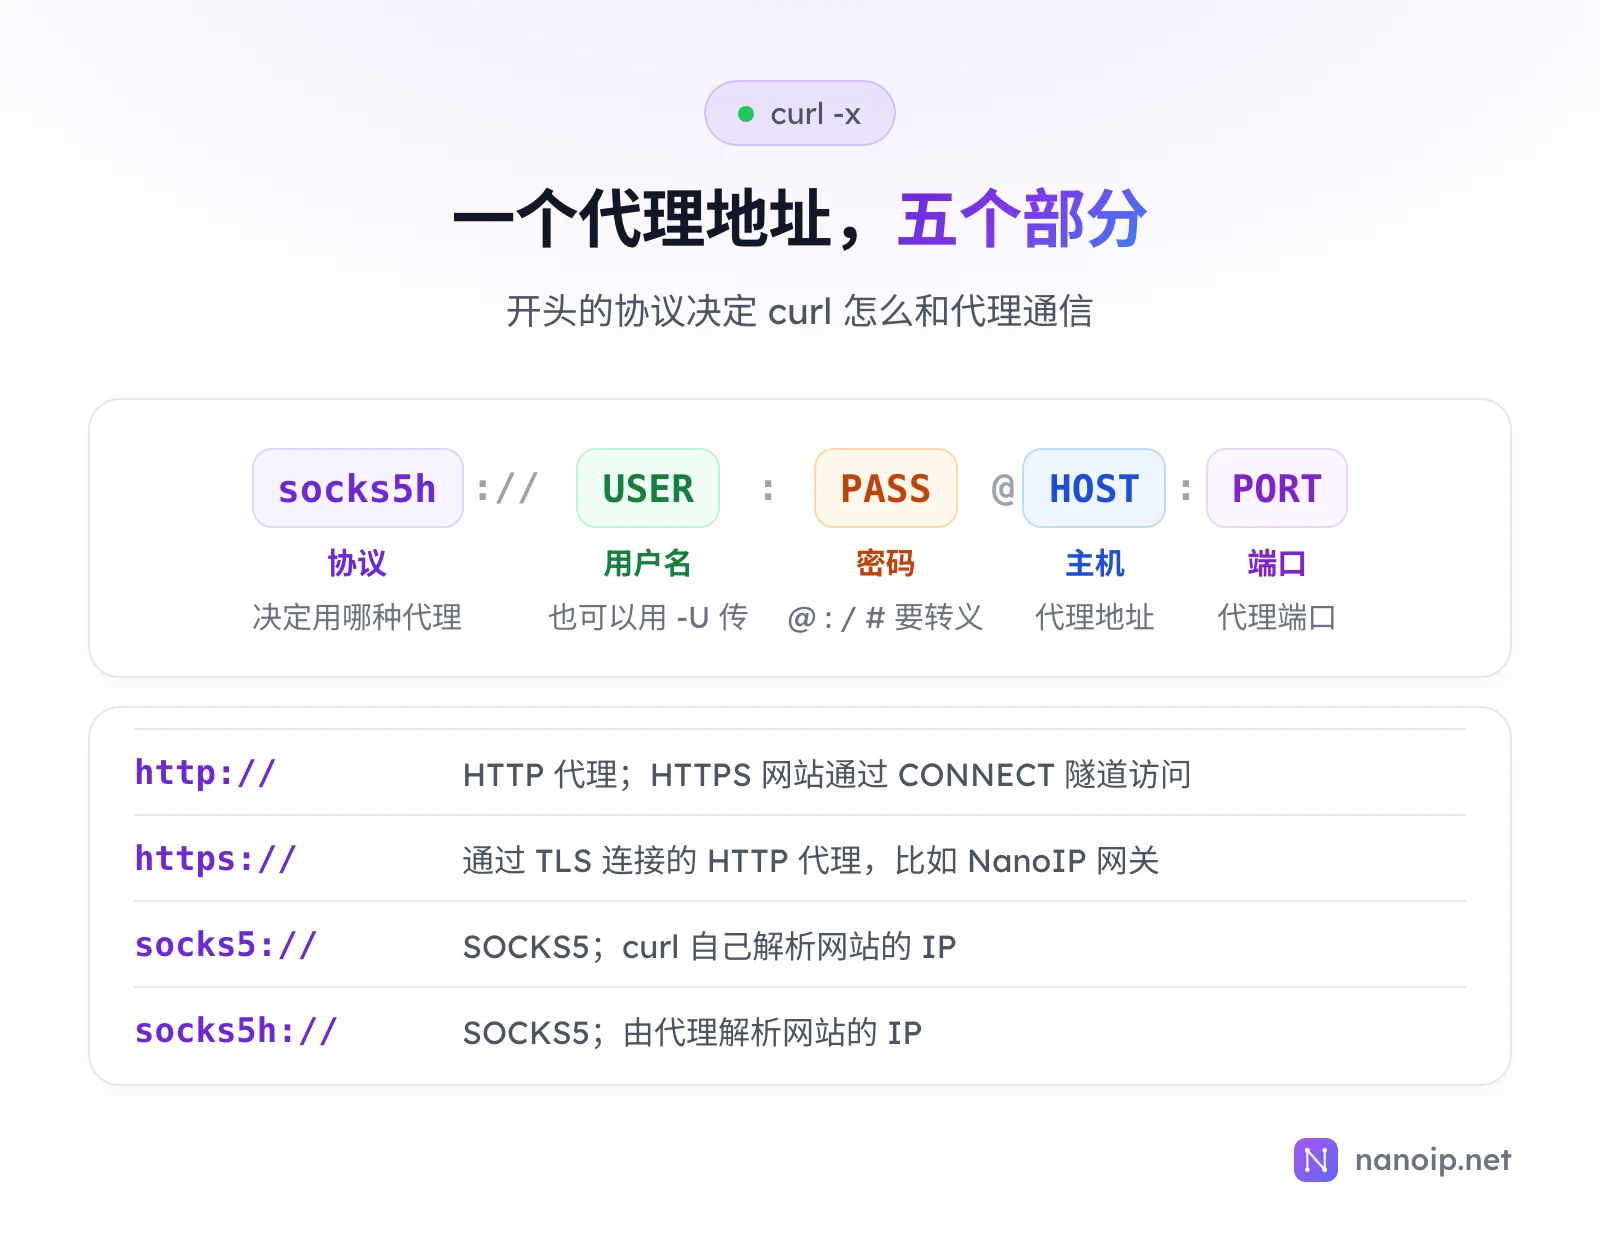Open the nanoip.net link
The height and width of the screenshot is (1234, 1600).
pos(1432,1160)
